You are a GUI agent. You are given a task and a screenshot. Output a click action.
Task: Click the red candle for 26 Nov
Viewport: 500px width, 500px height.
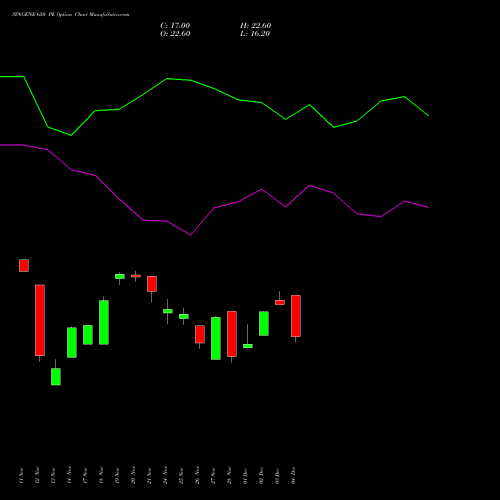(200, 334)
